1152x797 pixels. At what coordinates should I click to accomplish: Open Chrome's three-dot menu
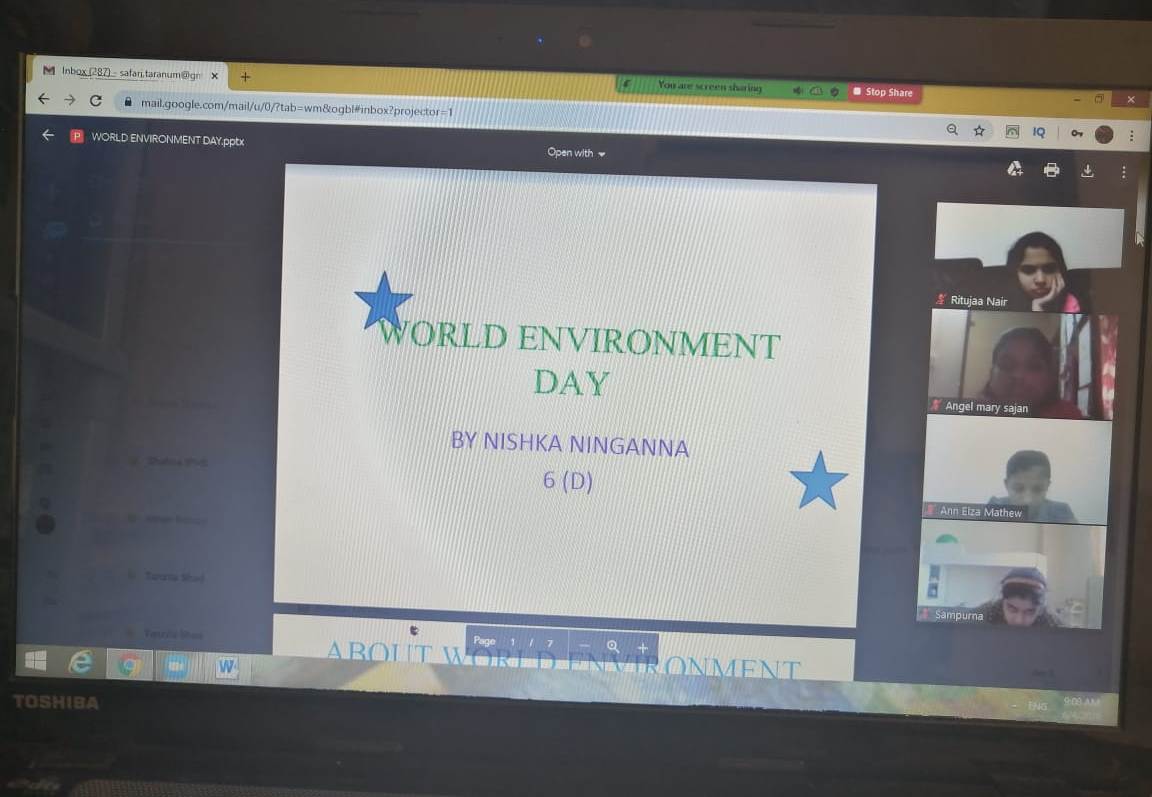1131,136
